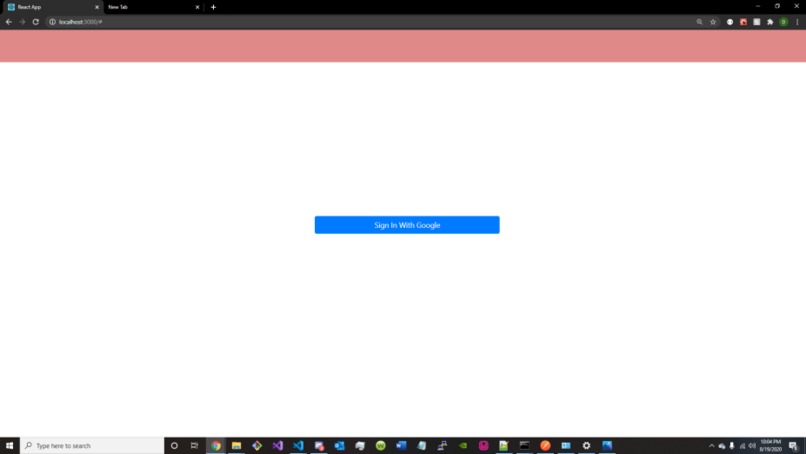This screenshot has width=806, height=454.
Task: Open the volume control in tray
Action: point(752,446)
